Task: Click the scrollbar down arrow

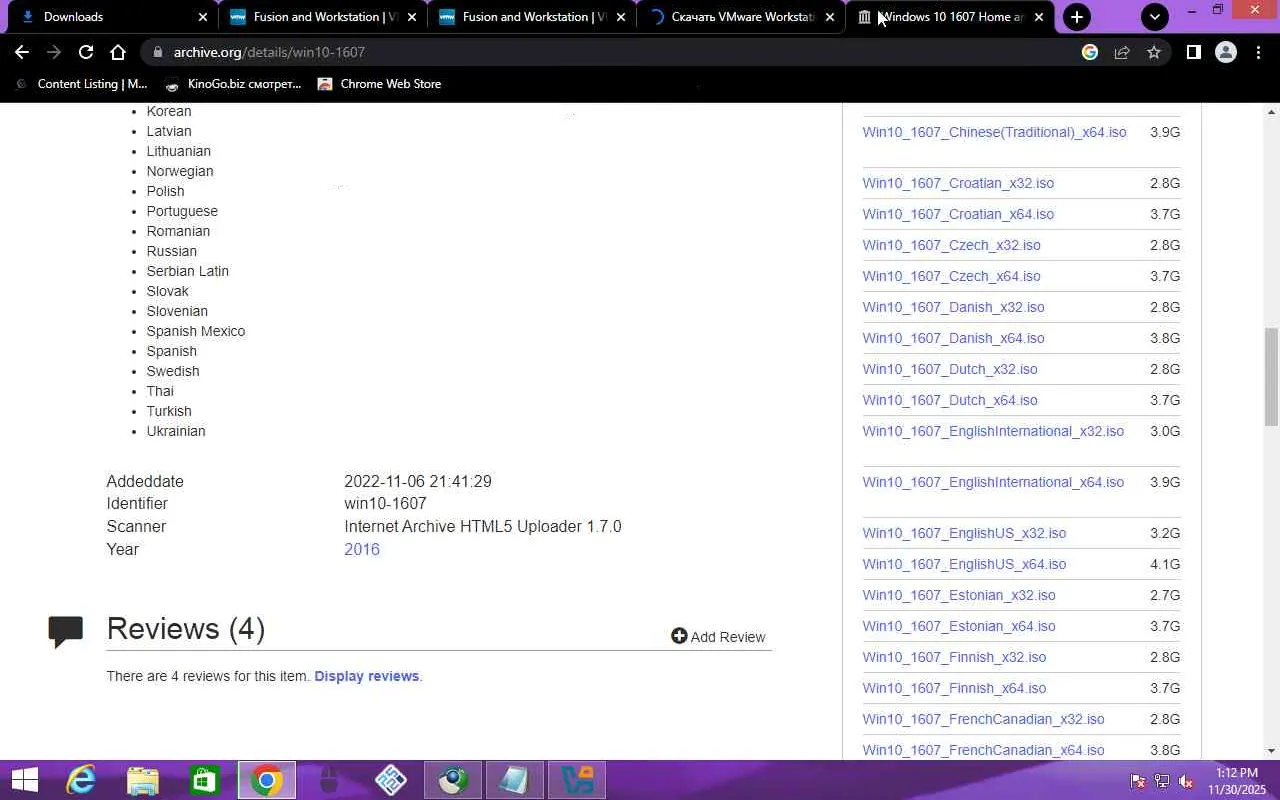Action: (x=1271, y=751)
